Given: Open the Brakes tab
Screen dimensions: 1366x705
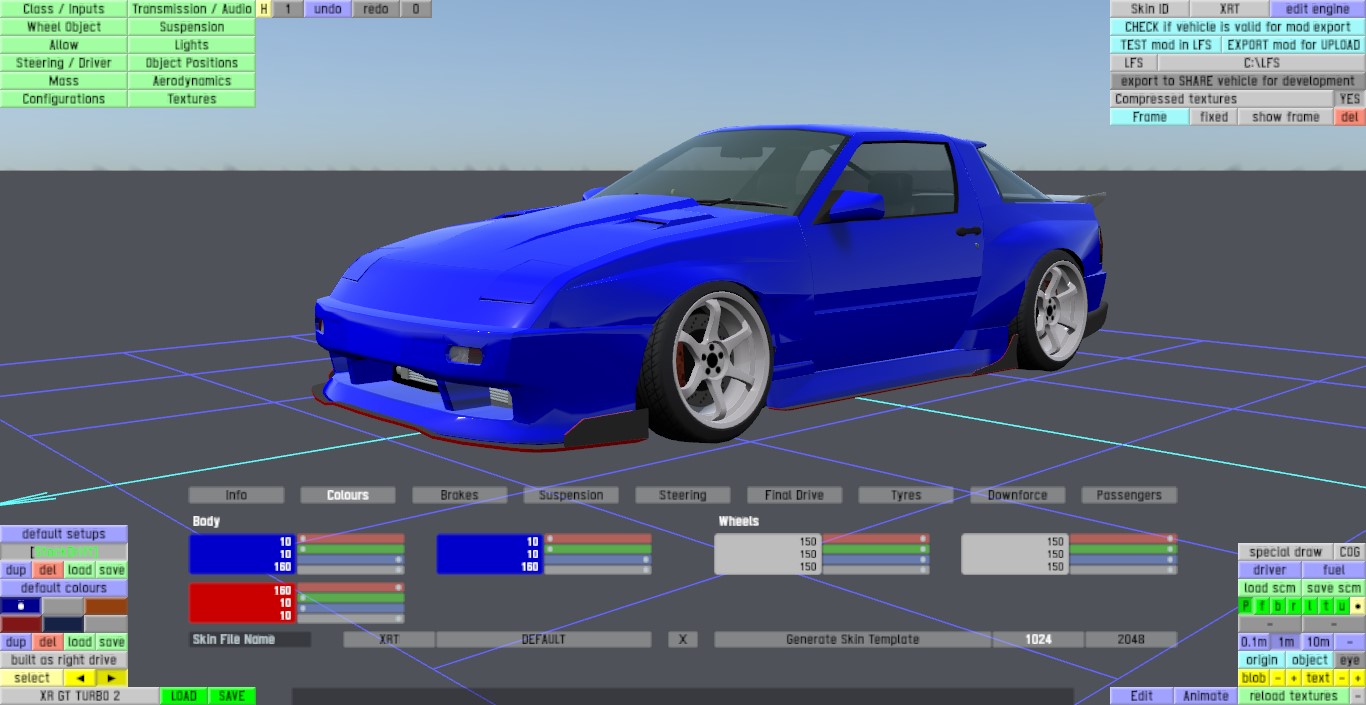Looking at the screenshot, I should (x=459, y=495).
